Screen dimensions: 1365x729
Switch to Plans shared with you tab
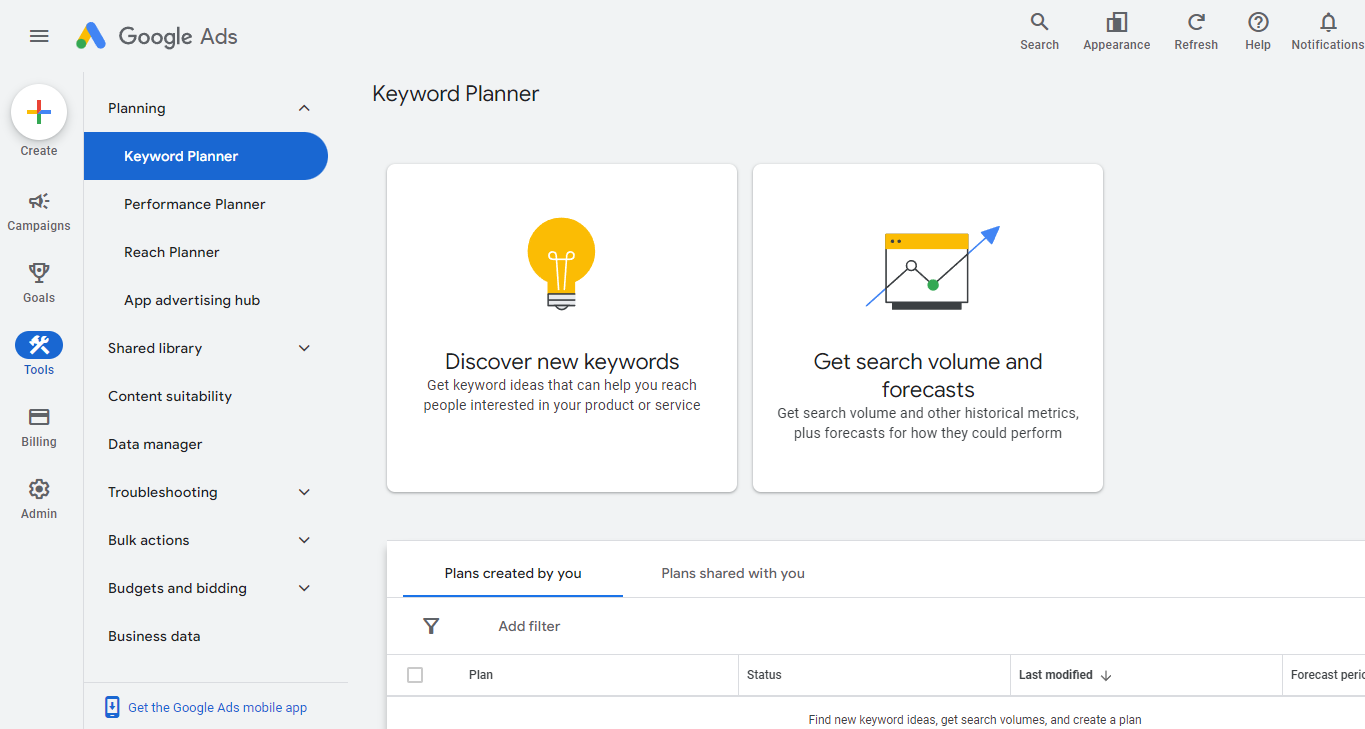click(733, 573)
